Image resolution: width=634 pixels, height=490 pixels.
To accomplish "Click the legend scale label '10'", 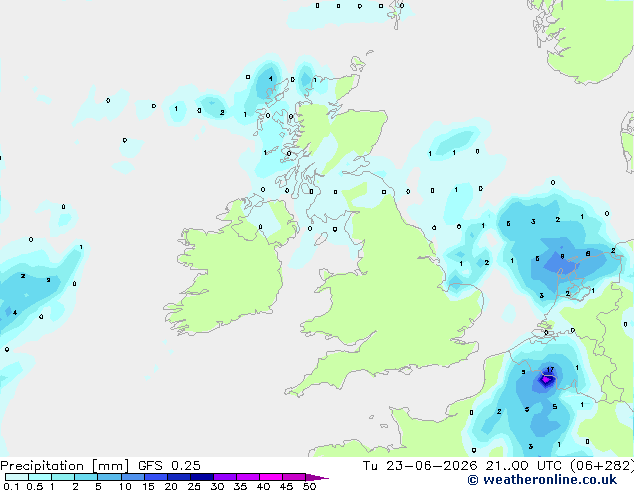I will [x=125, y=486].
